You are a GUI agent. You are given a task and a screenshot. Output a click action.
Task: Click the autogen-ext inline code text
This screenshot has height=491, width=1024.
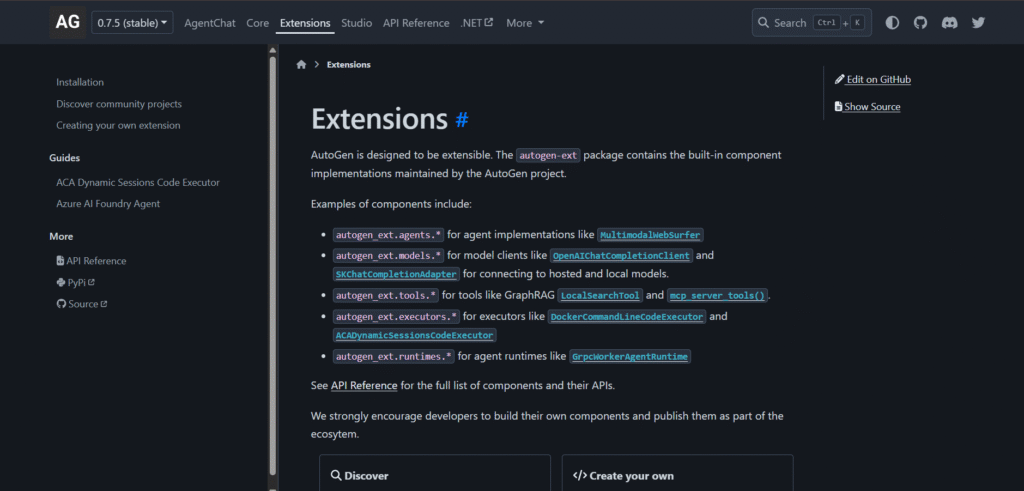click(x=548, y=155)
